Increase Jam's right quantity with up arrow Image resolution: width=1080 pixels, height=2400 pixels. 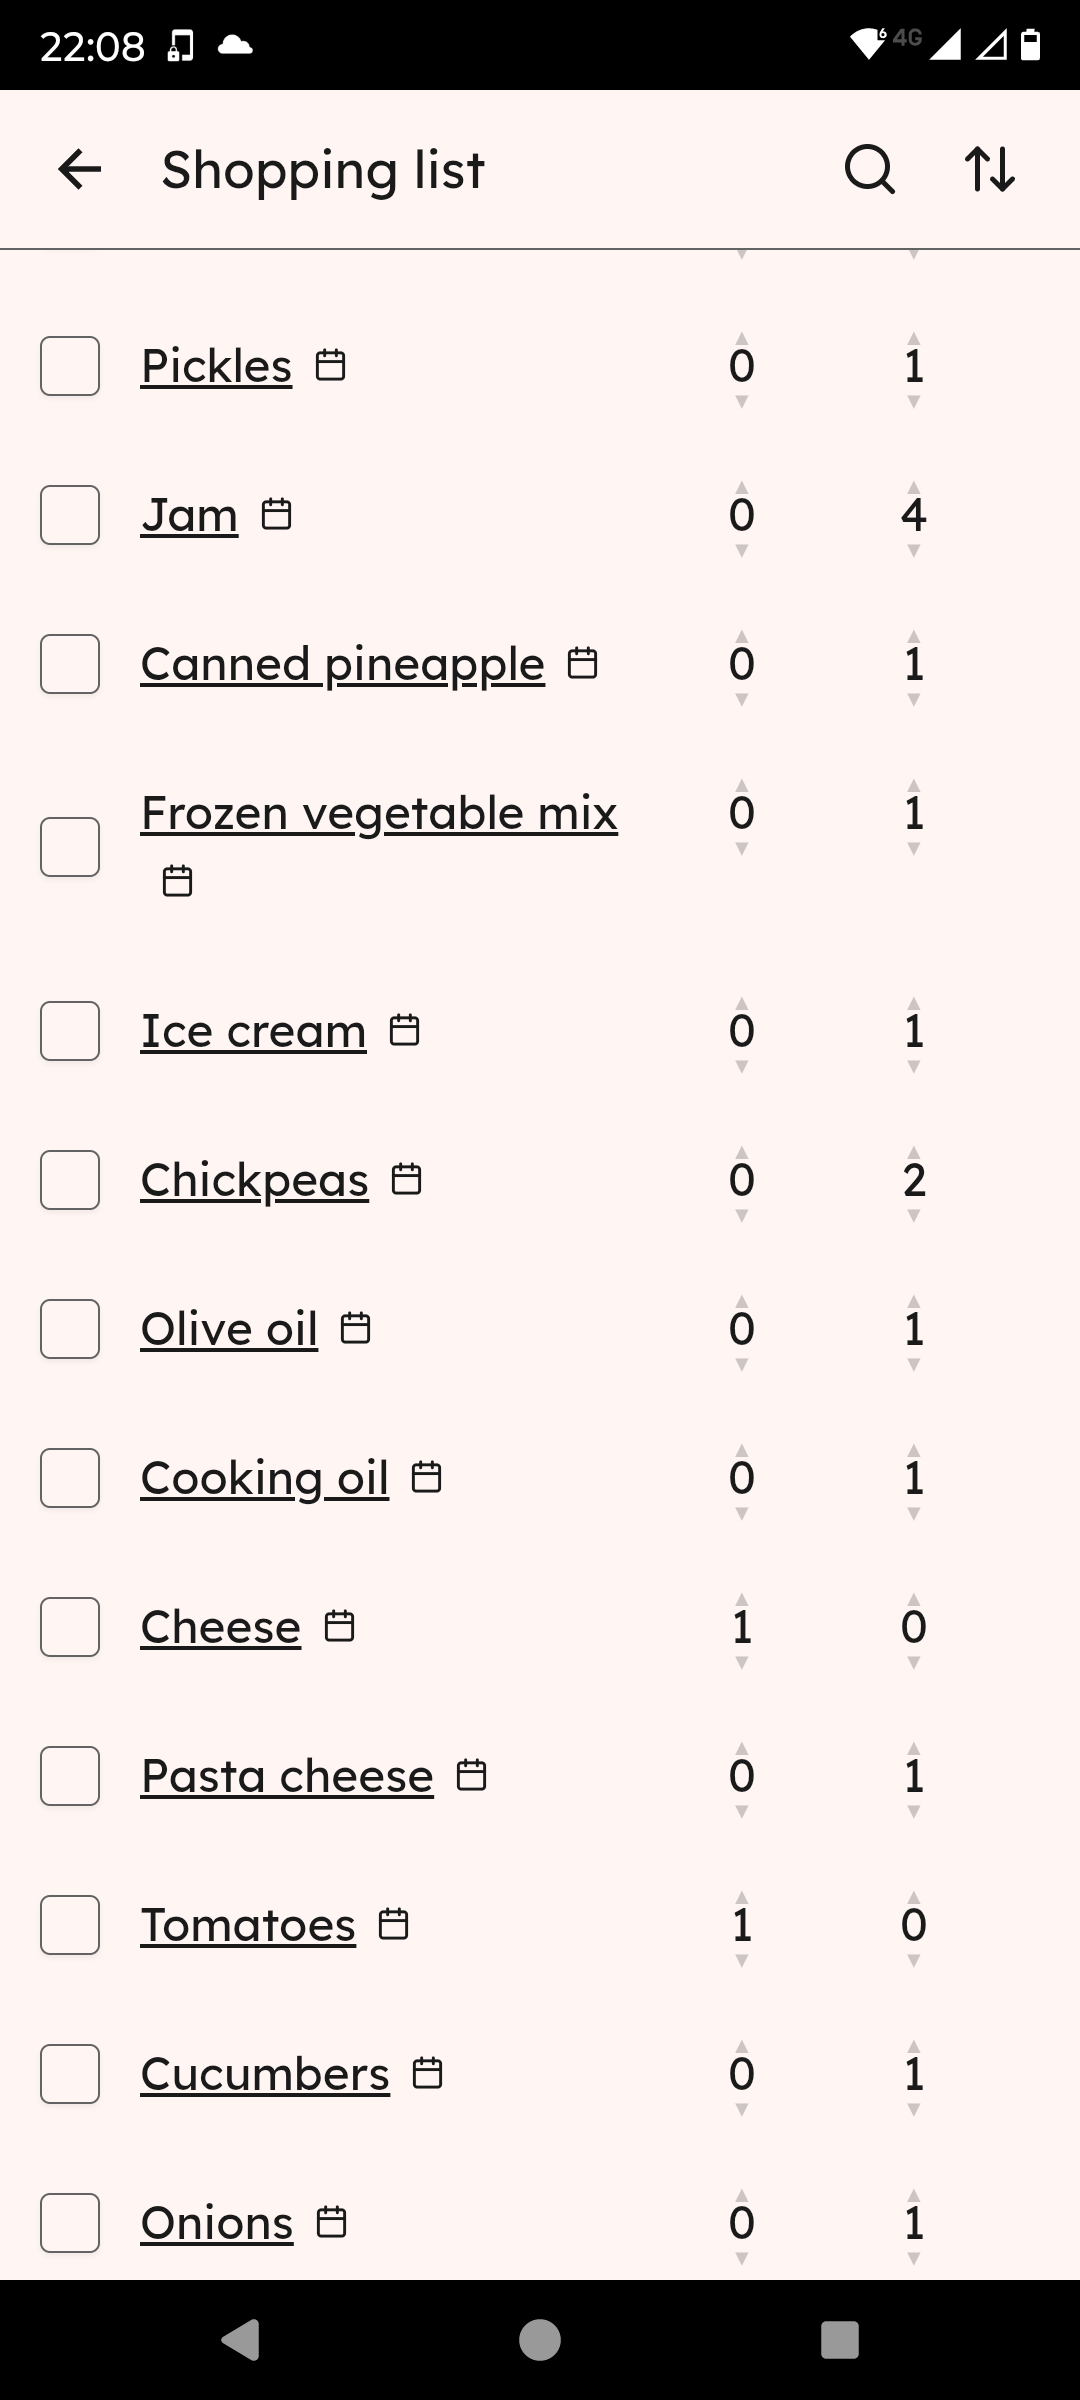click(913, 487)
